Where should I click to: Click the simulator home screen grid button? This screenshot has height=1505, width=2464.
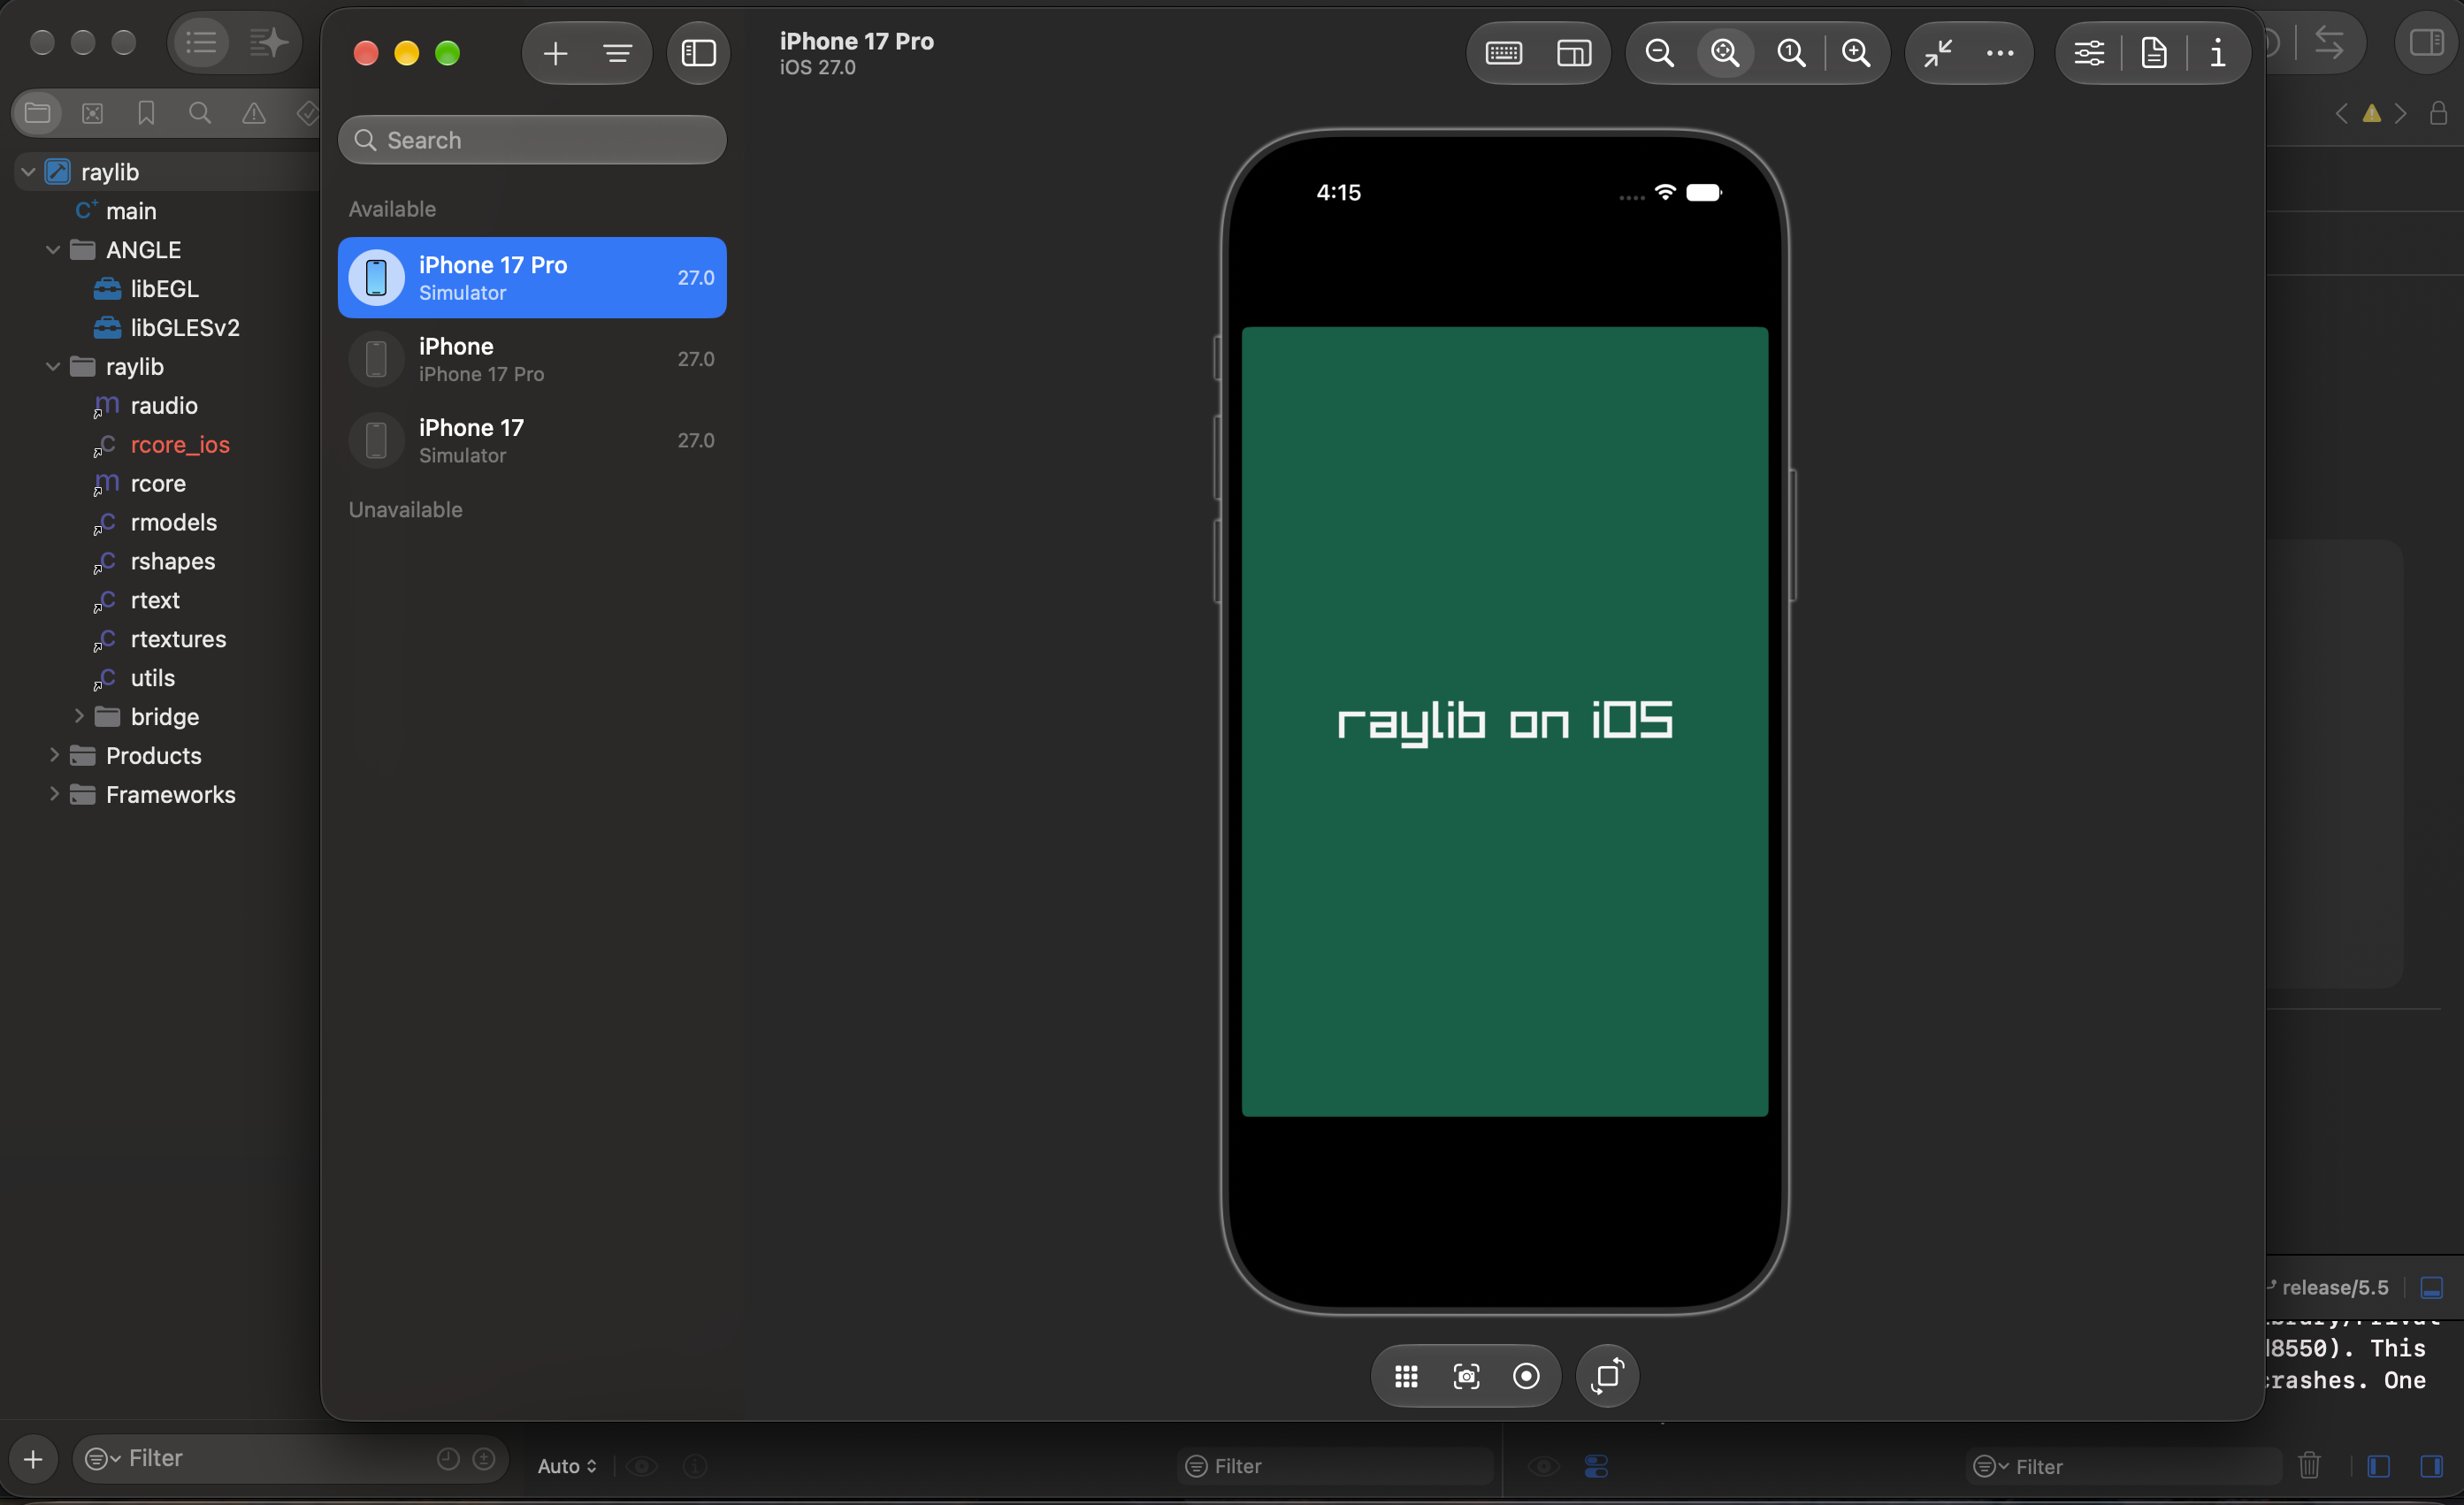[1406, 1376]
